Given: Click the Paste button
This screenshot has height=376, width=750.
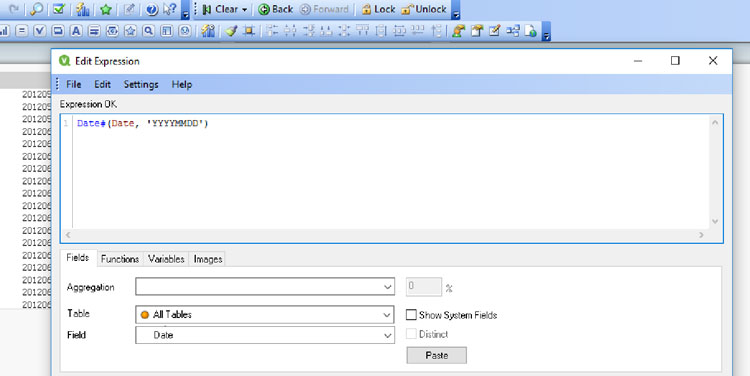Looking at the screenshot, I should tap(436, 355).
